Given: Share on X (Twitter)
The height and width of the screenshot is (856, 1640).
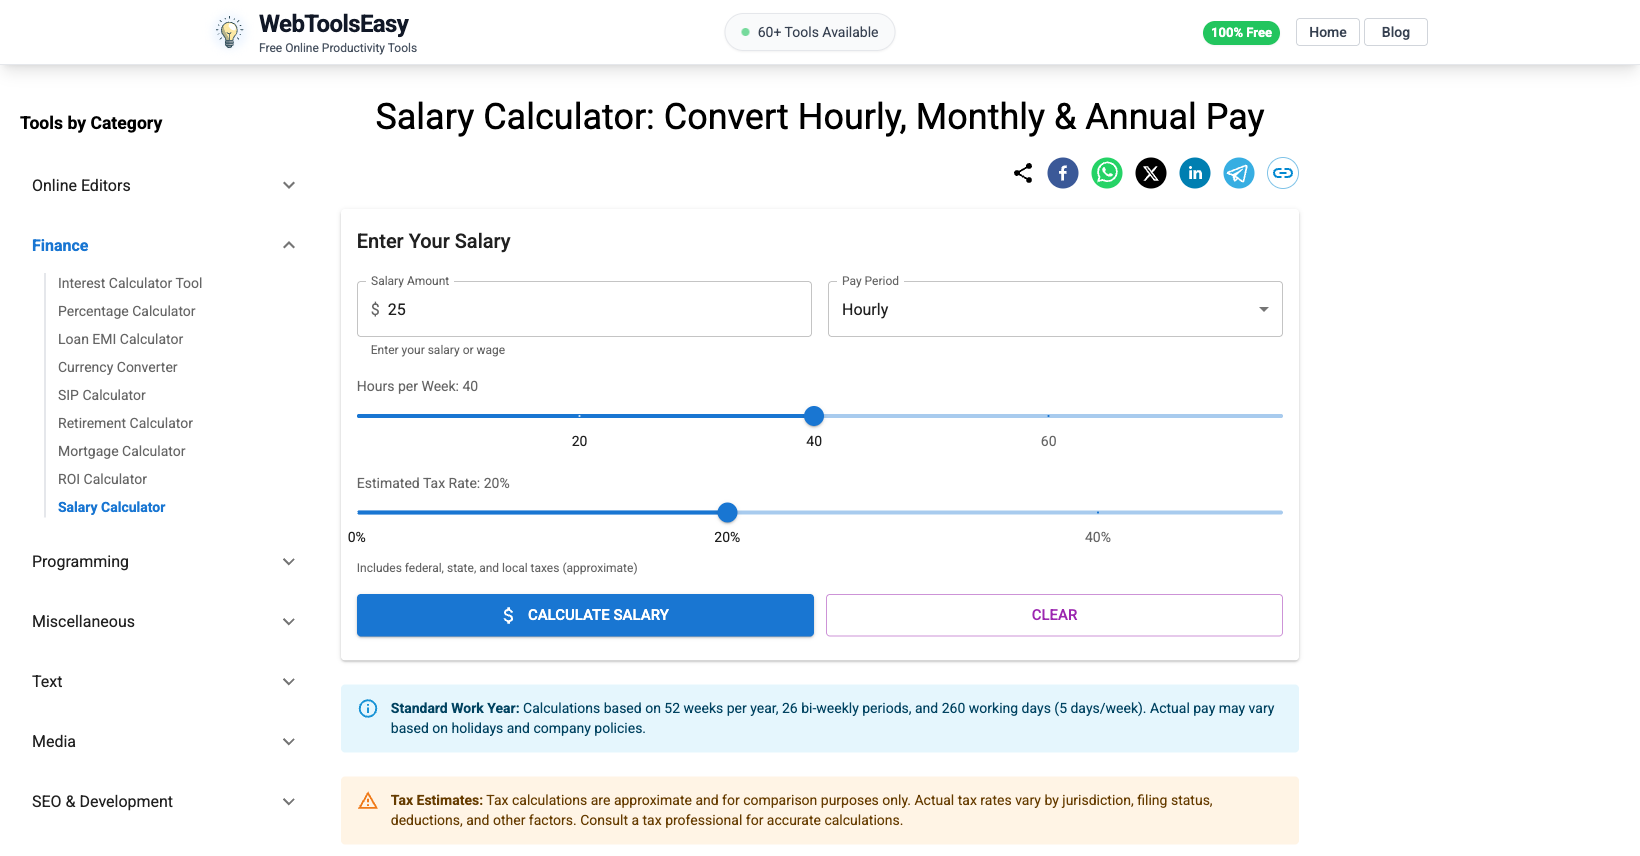Looking at the screenshot, I should [1151, 173].
